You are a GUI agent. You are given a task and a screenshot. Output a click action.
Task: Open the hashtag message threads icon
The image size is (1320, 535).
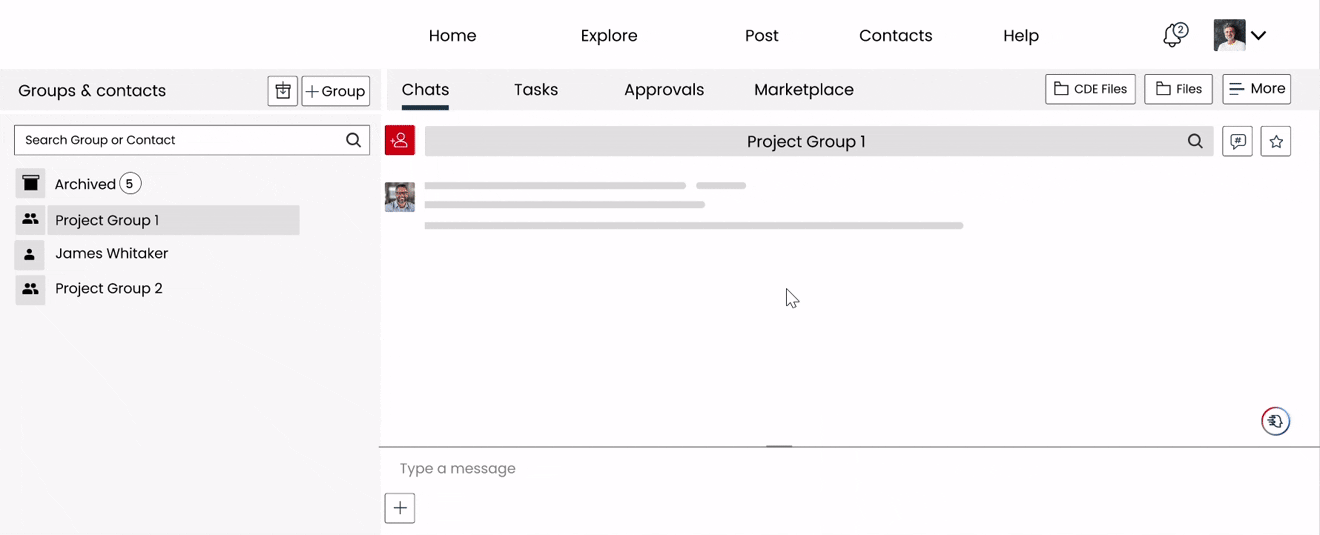[x=1237, y=141]
